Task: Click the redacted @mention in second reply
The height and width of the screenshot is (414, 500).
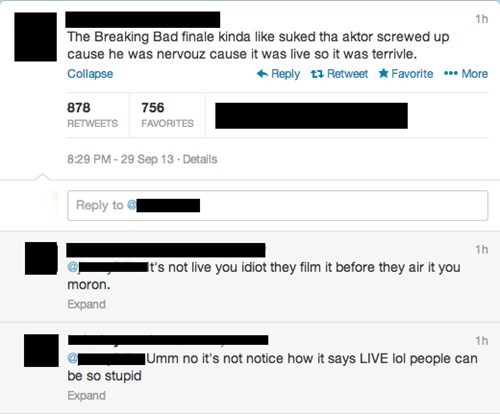Action: [106, 359]
